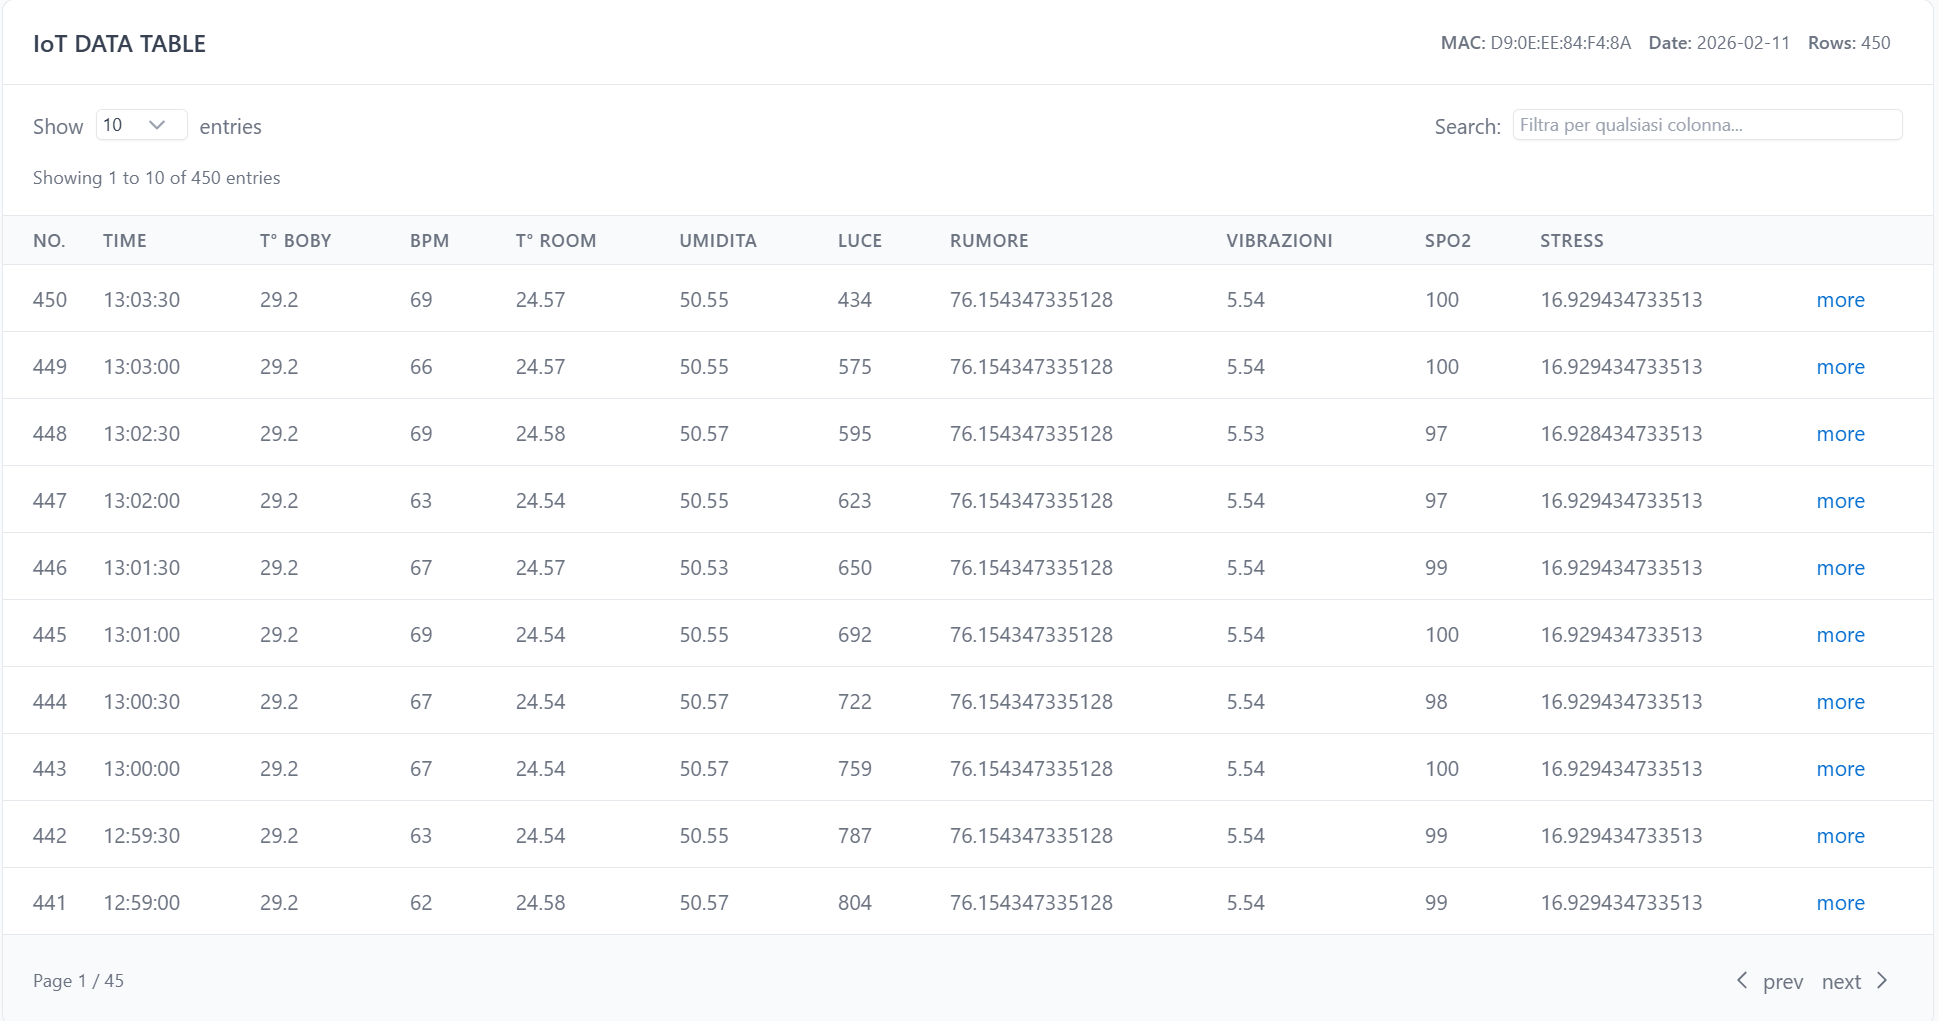Show more for the 13:02:00 entry
The width and height of the screenshot is (1939, 1021).
[1840, 501]
